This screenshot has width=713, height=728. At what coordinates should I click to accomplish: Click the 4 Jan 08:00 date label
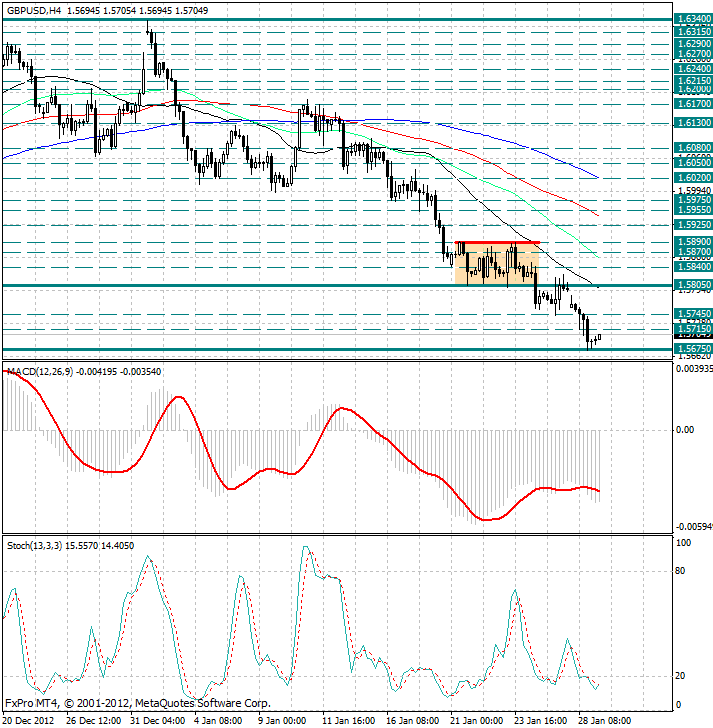click(219, 721)
